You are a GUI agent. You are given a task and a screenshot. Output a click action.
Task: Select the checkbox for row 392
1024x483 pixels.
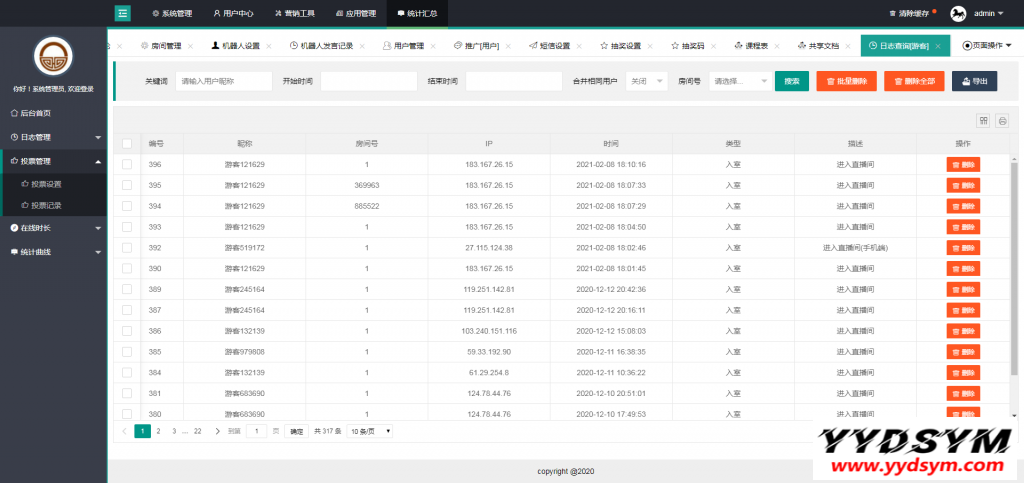point(127,247)
